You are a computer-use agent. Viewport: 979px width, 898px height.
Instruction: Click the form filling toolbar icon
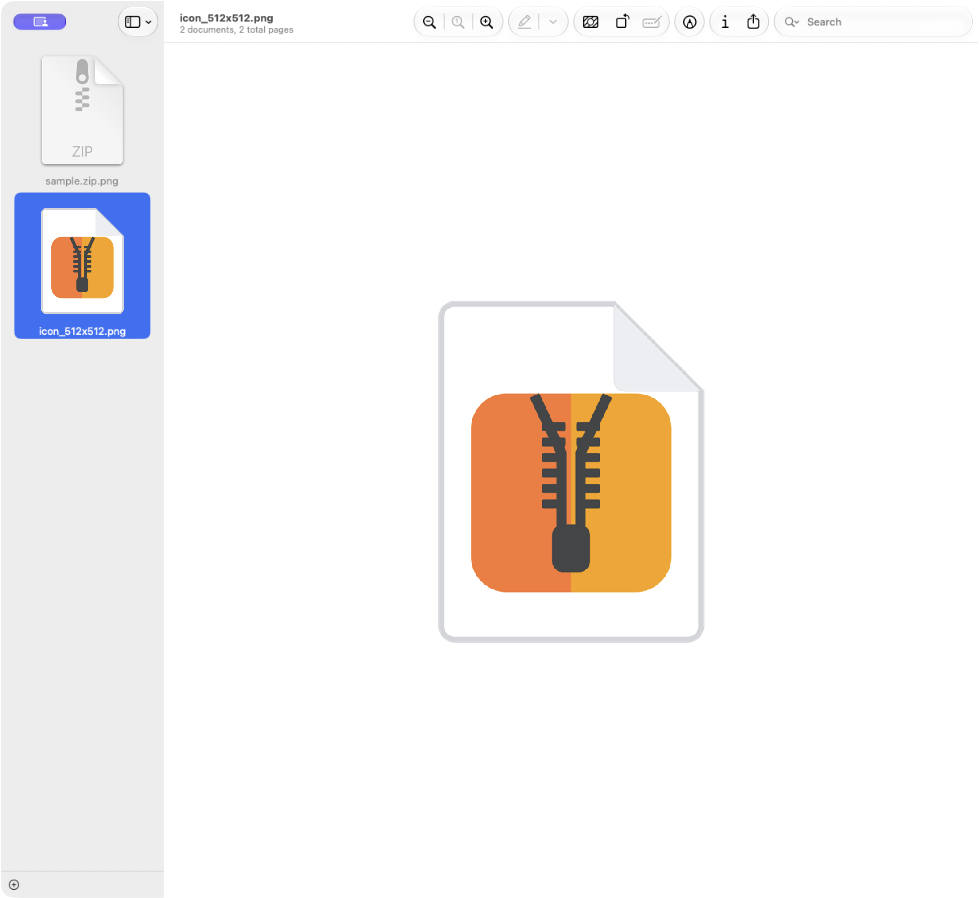652,22
